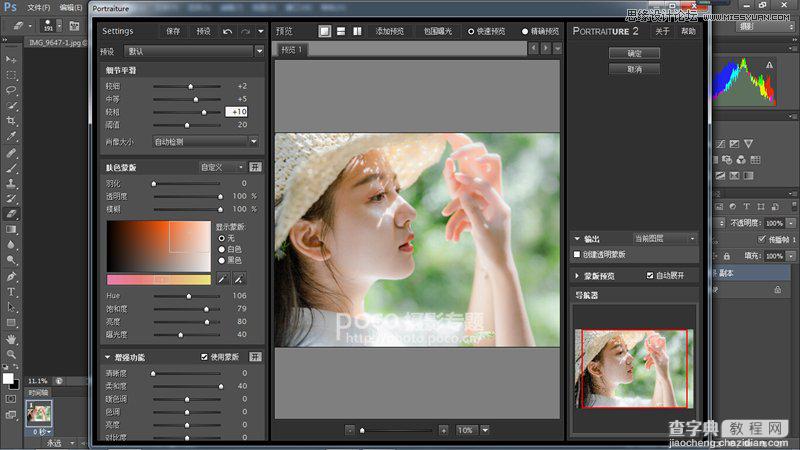Switch to 预览 1 preview tab
The image size is (800, 450).
tap(292, 49)
